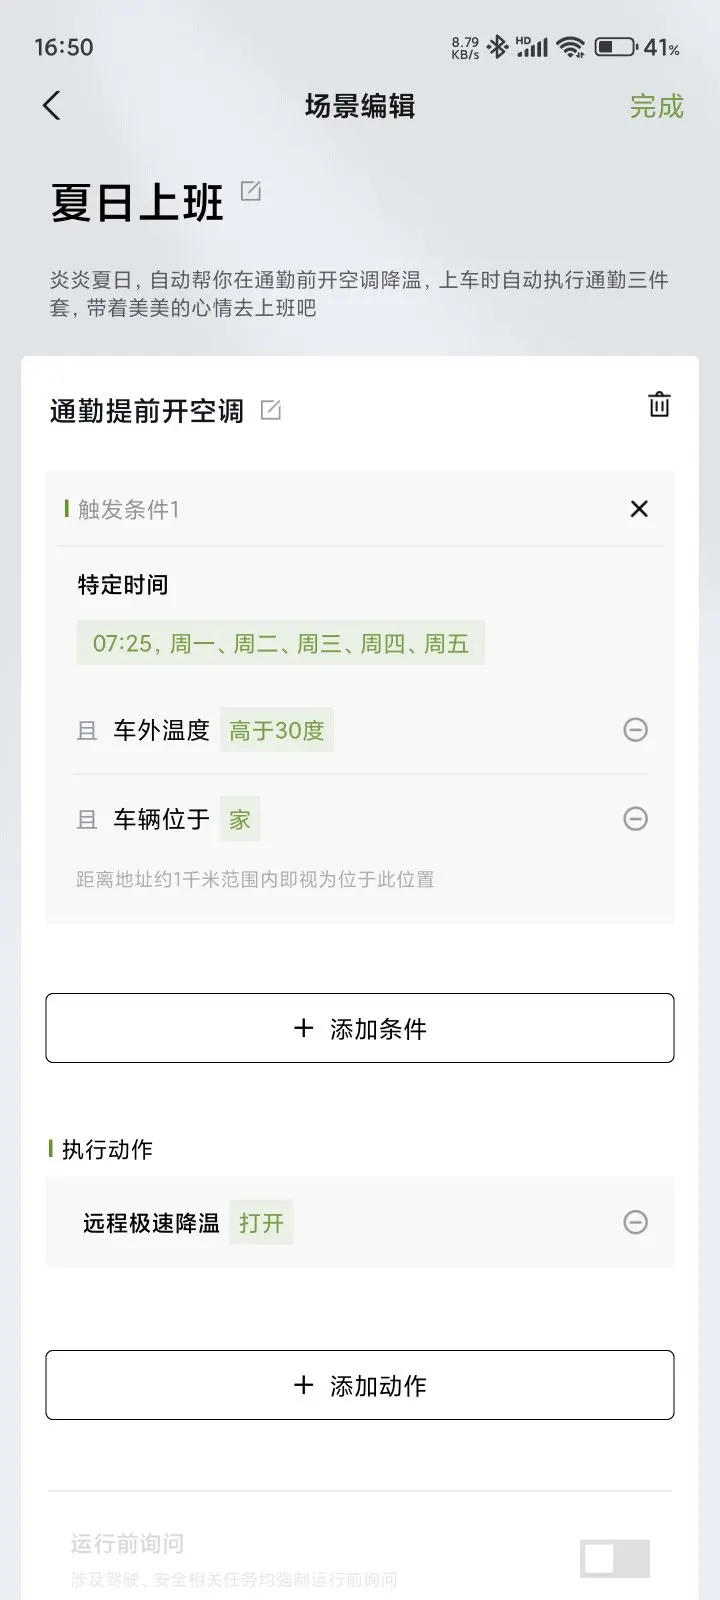Edit the 通勤提前开空调 name pencil icon
Screen dimensions: 720x1600
[271, 410]
